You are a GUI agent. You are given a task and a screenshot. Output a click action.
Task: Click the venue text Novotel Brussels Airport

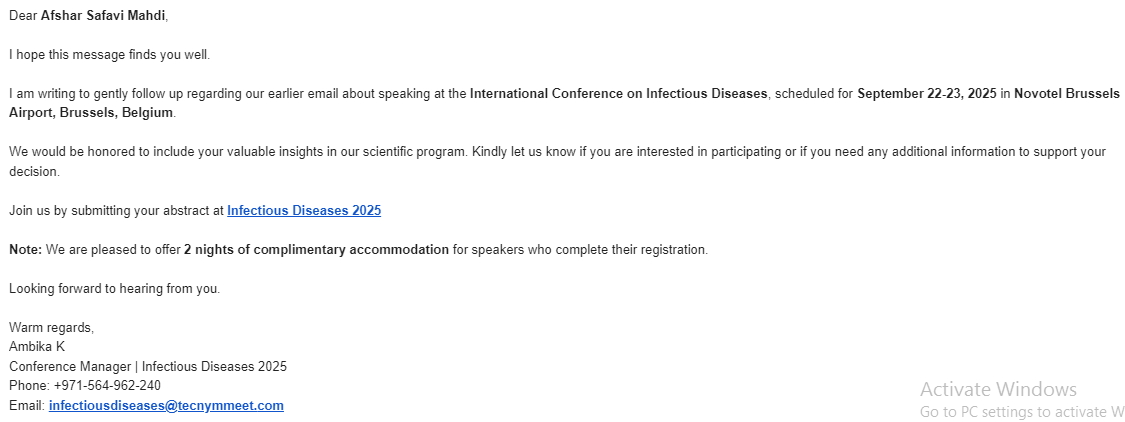coord(1066,94)
